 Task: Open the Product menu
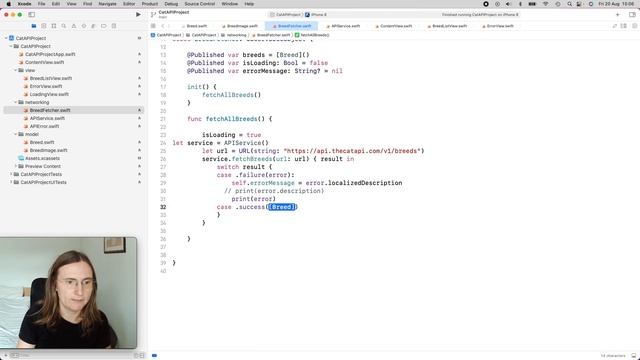[x=150, y=4]
